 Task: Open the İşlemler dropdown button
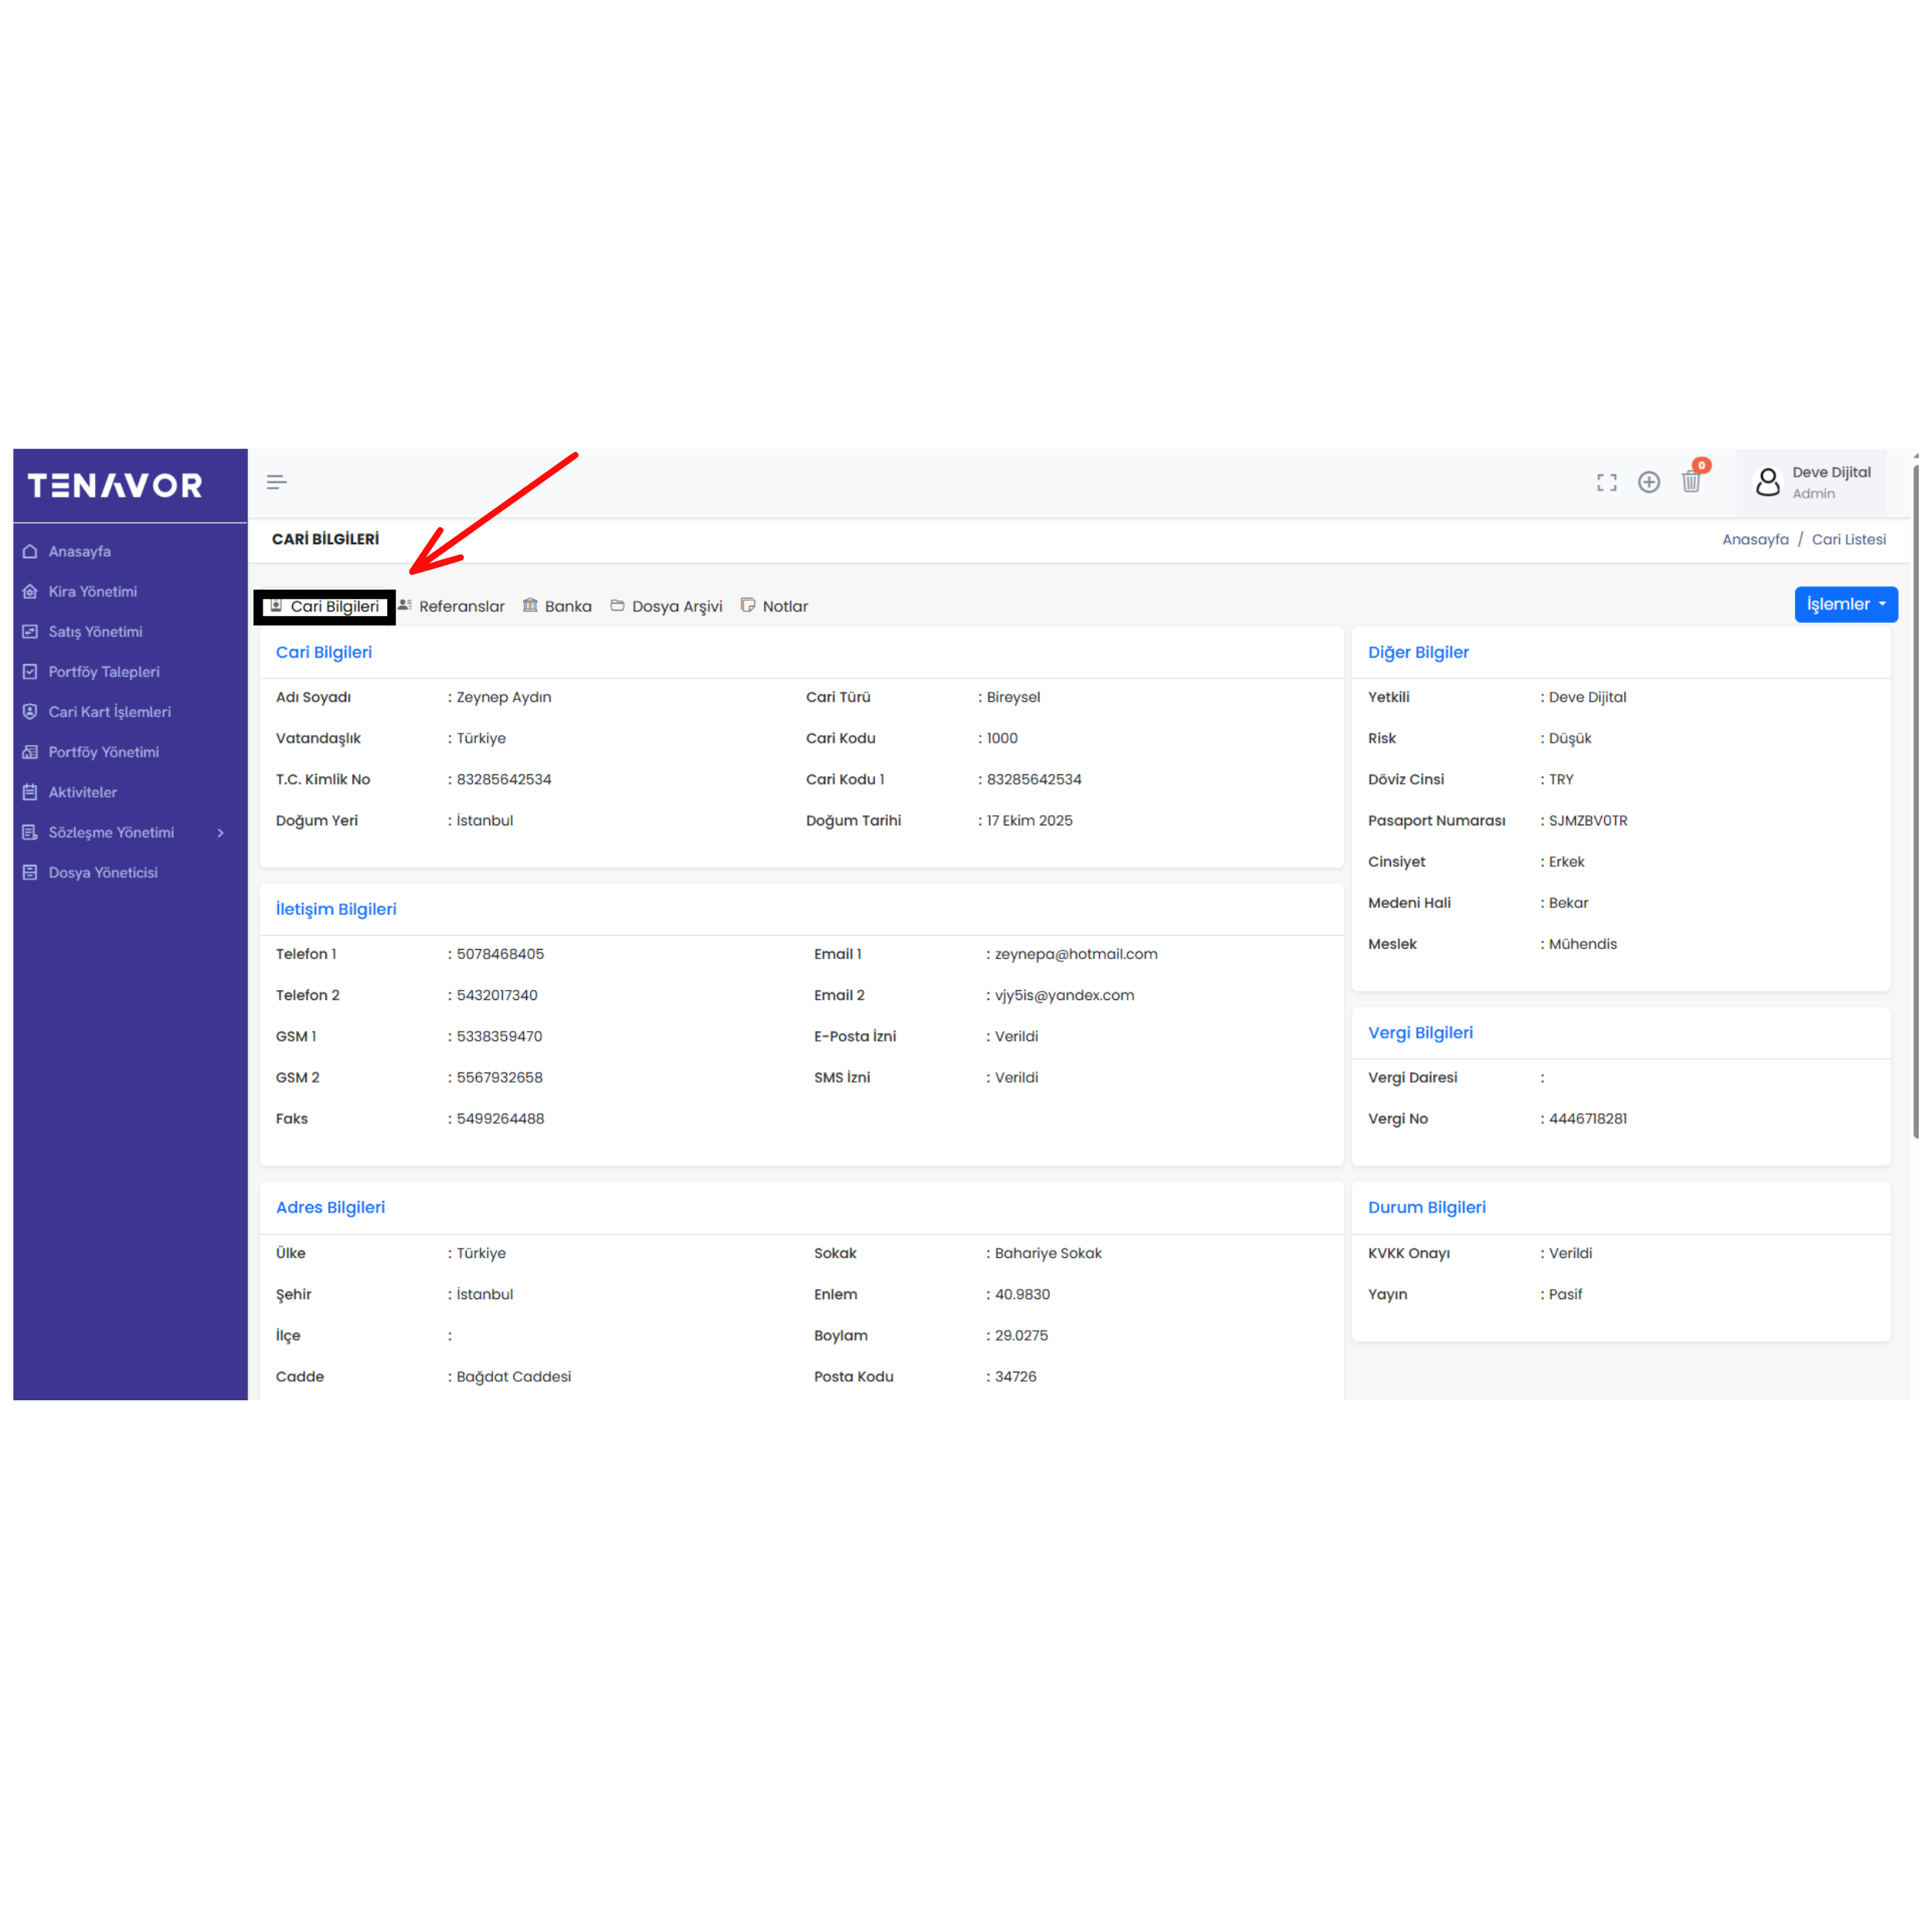pos(1845,604)
